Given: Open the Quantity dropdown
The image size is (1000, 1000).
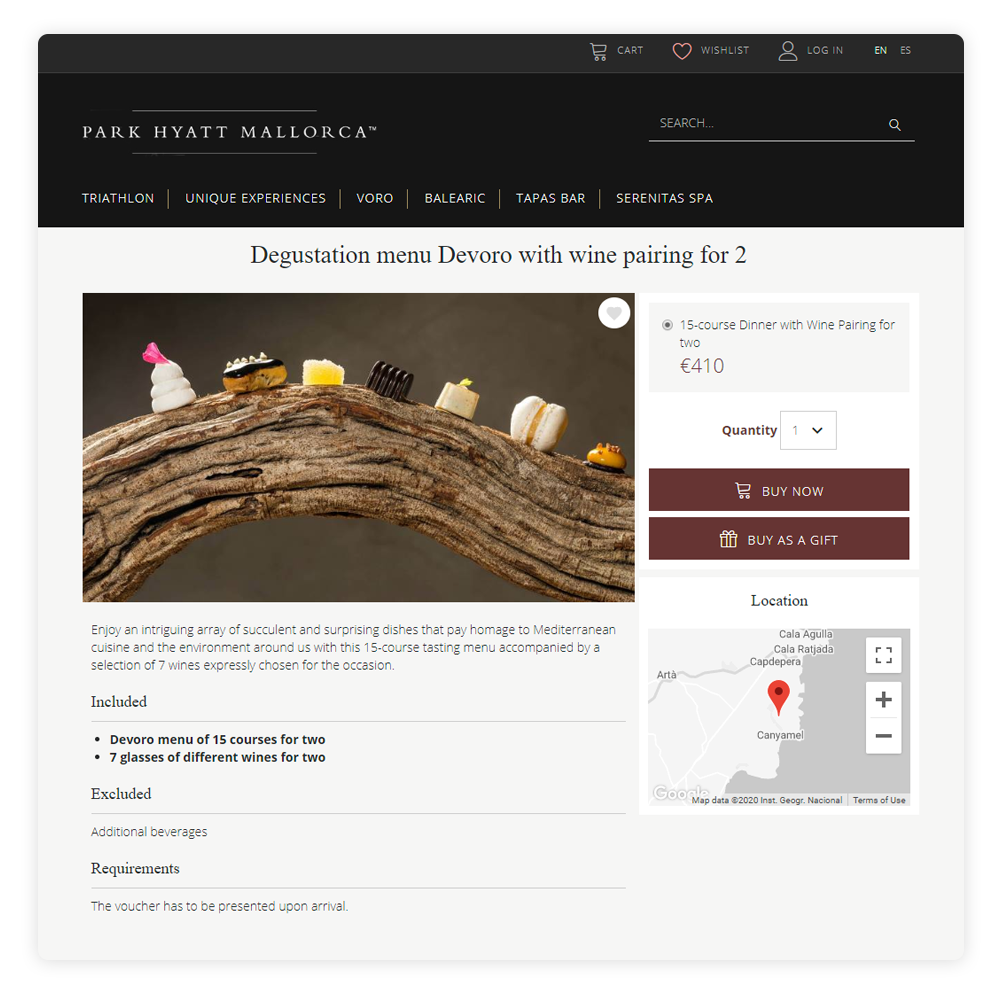Looking at the screenshot, I should click(x=808, y=430).
